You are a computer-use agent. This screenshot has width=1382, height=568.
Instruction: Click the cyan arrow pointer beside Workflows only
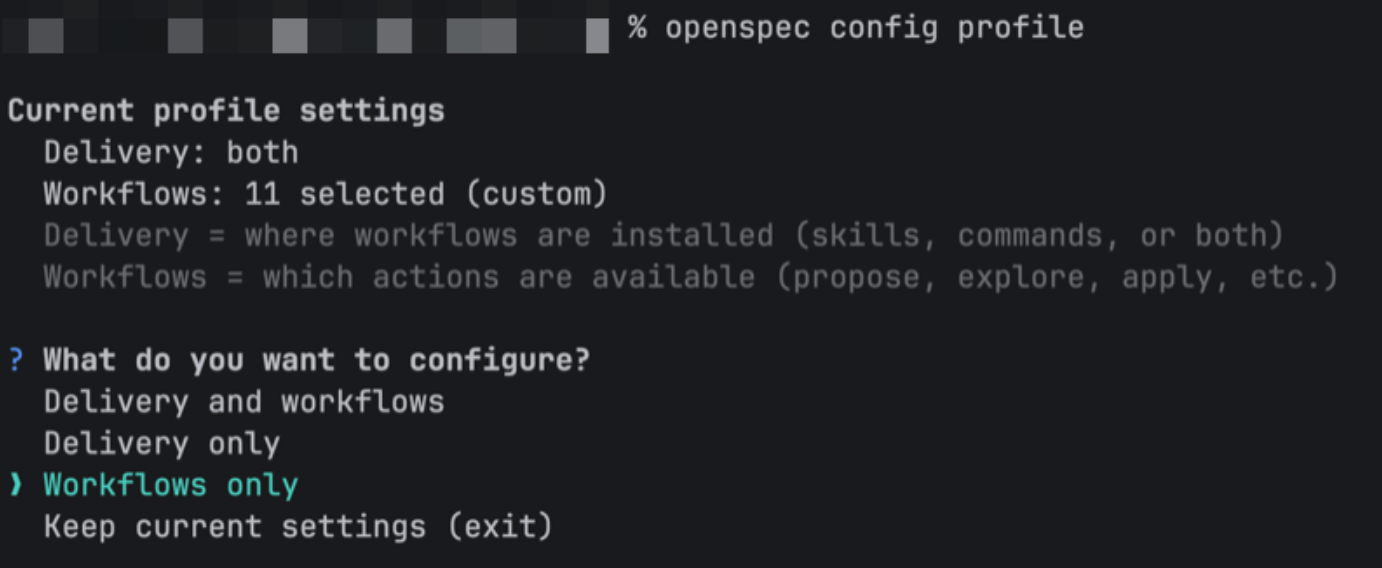(x=15, y=485)
